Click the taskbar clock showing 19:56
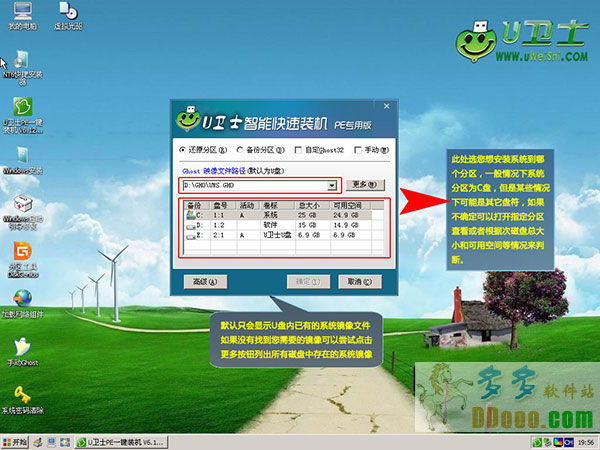This screenshot has width=600, height=450. 586,443
